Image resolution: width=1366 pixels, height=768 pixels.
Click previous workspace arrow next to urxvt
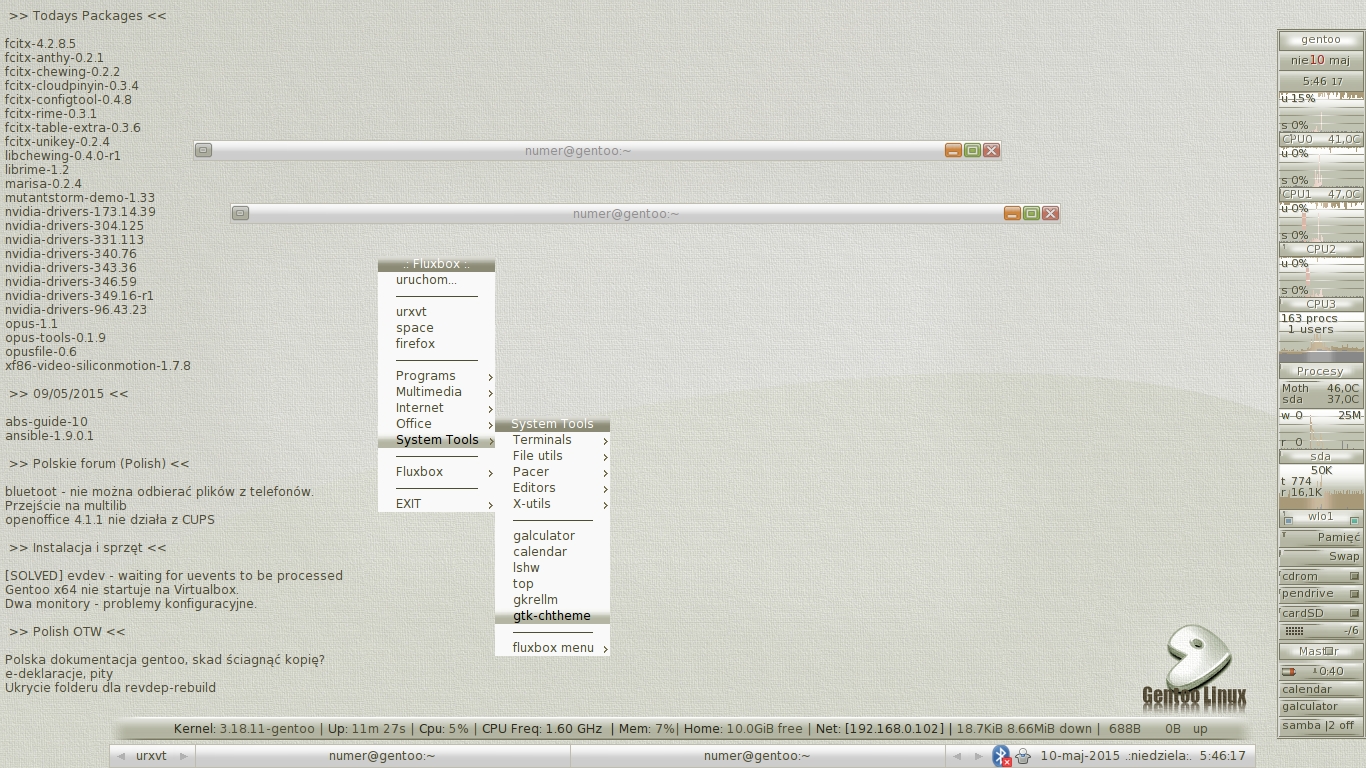click(121, 756)
